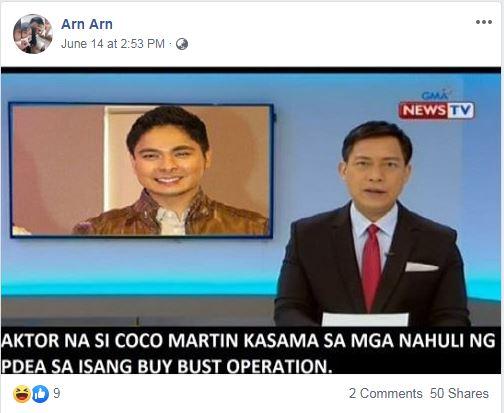The height and width of the screenshot is (413, 504).
Task: Click the blue thumbs-up Like reaction icon
Action: pyautogui.click(x=40, y=394)
